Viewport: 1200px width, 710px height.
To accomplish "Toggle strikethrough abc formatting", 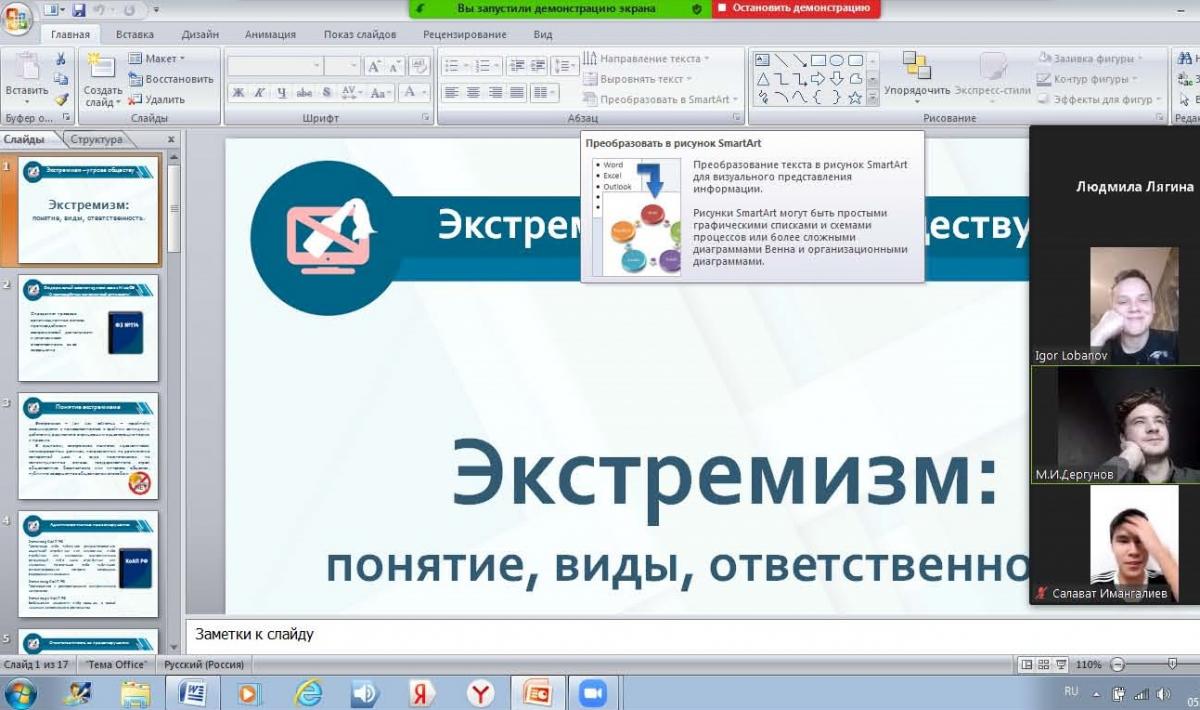I will (x=304, y=93).
